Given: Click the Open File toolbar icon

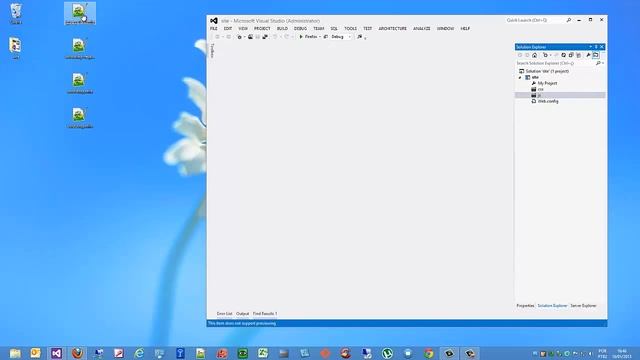Looking at the screenshot, I should click(x=250, y=37).
